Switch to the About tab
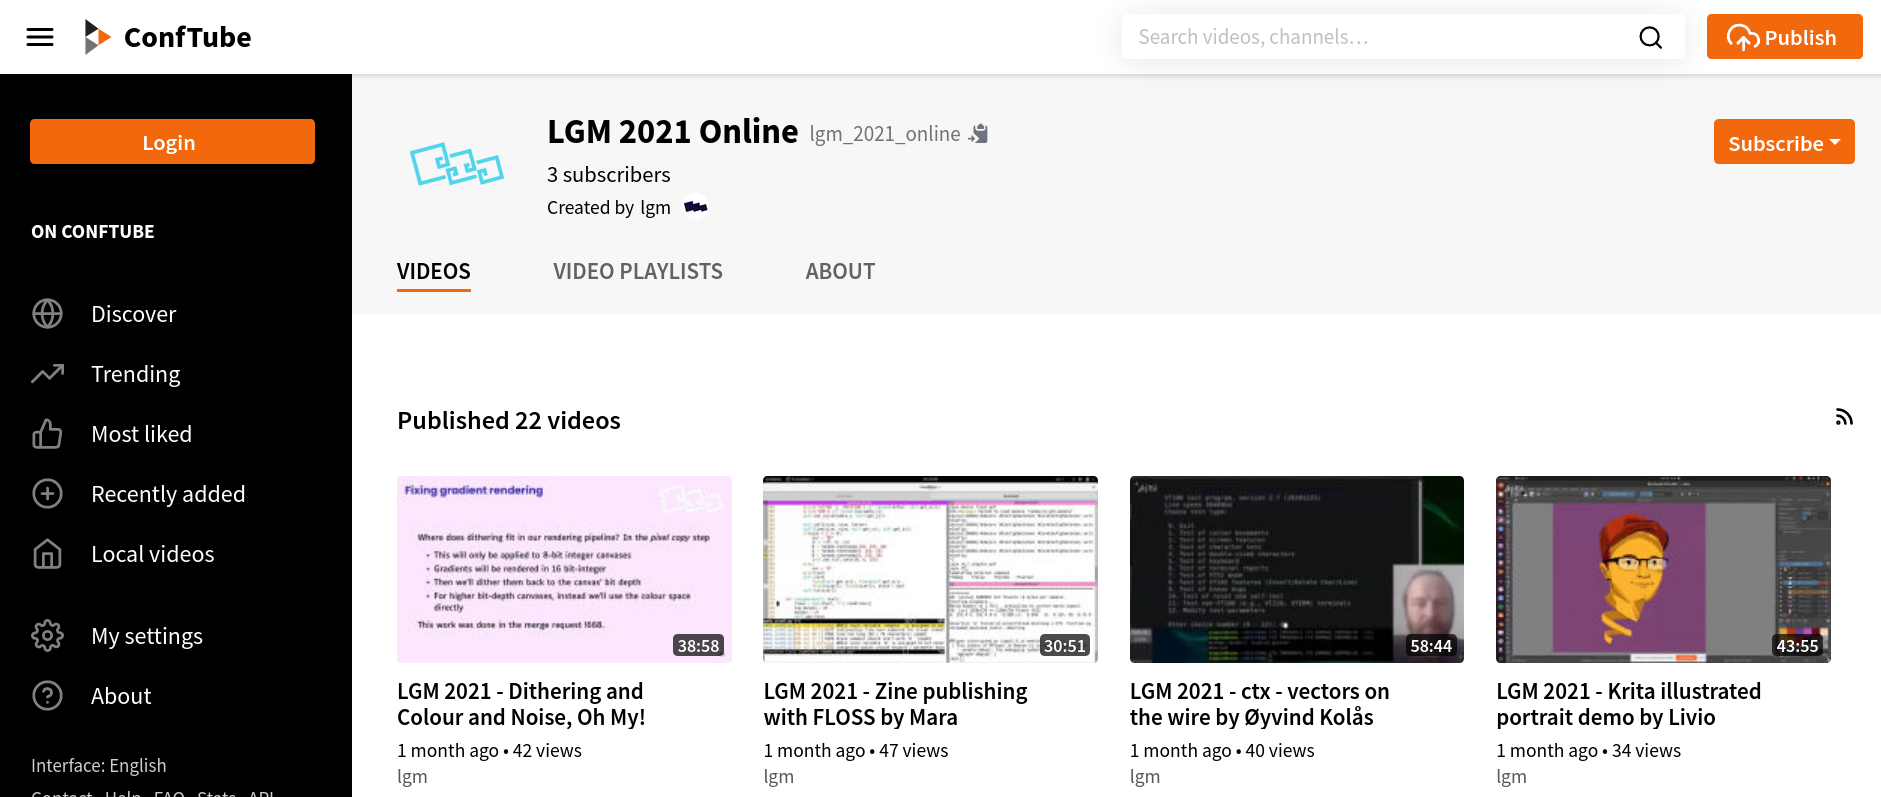Image resolution: width=1881 pixels, height=797 pixels. [840, 271]
